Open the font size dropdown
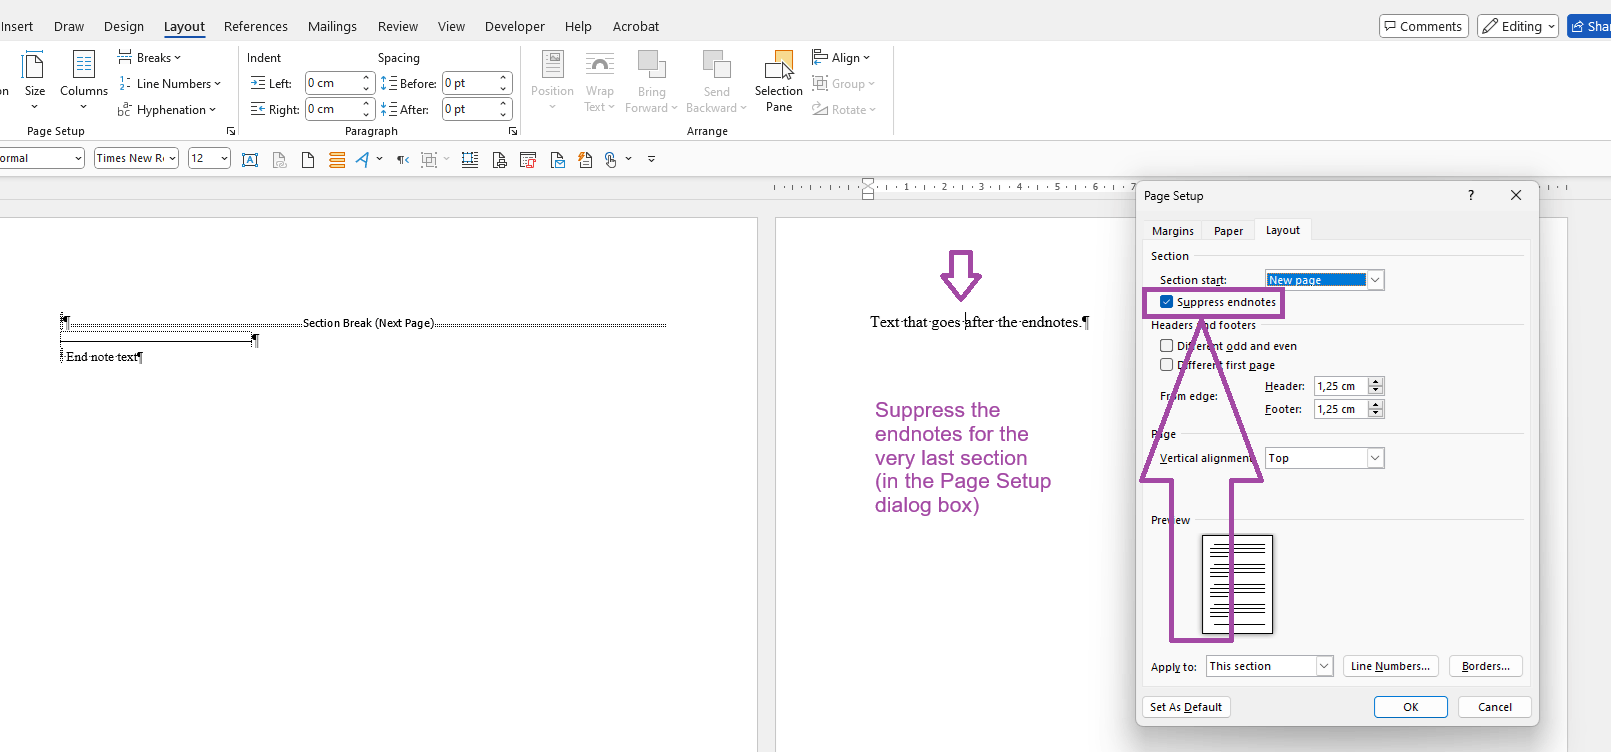 pyautogui.click(x=224, y=158)
